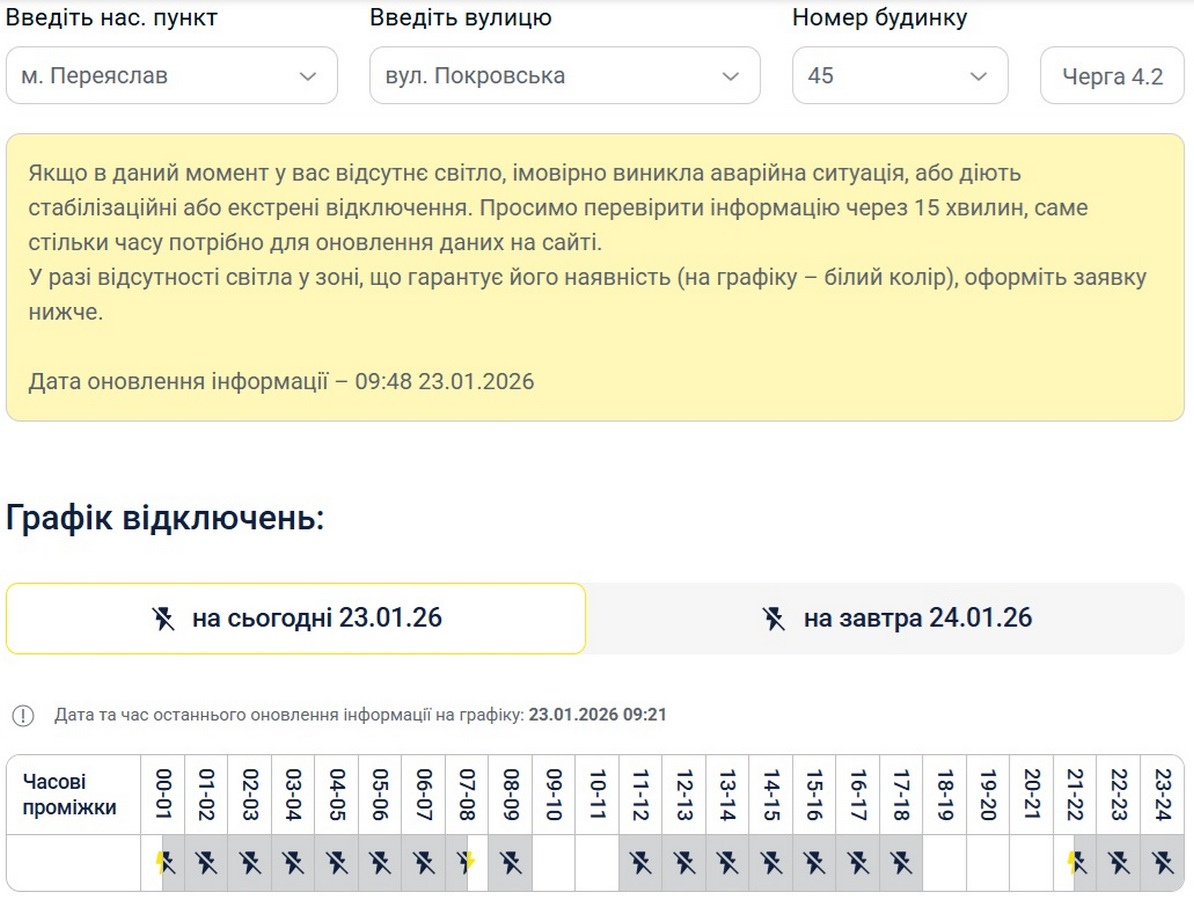Viewport: 1194px width, 900px height.
Task: Click the 18-19 time column header
Action: click(x=945, y=795)
